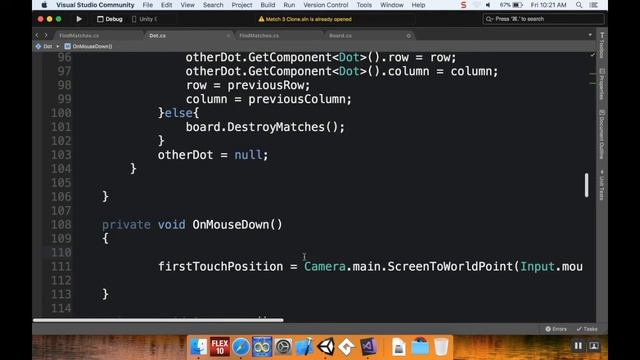Open the document file in the dock
The width and height of the screenshot is (640, 360).
pos(398,347)
